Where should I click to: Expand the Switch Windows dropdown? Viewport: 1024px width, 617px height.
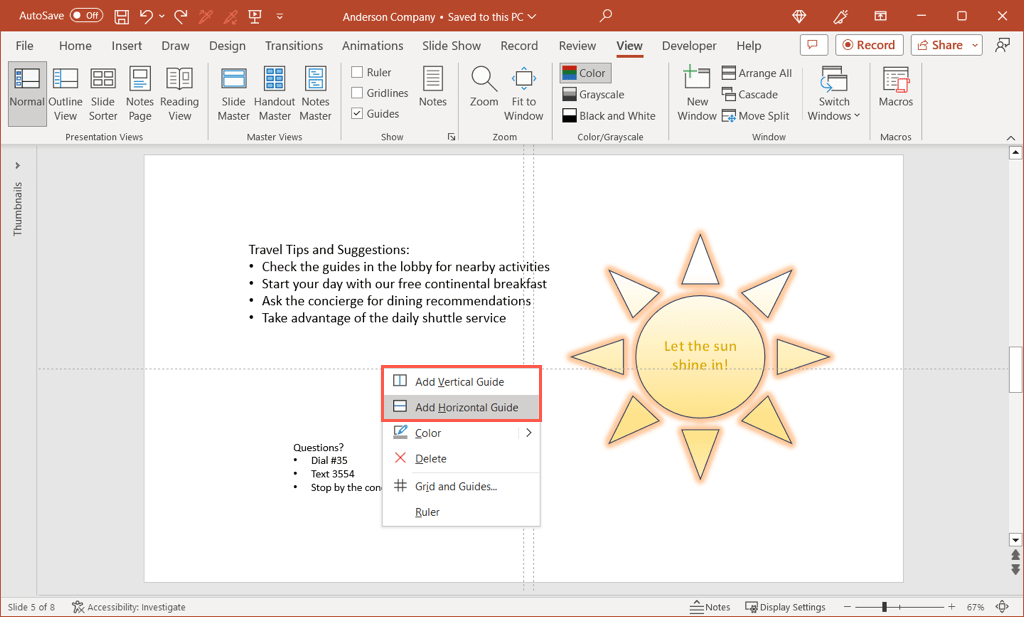tap(834, 95)
